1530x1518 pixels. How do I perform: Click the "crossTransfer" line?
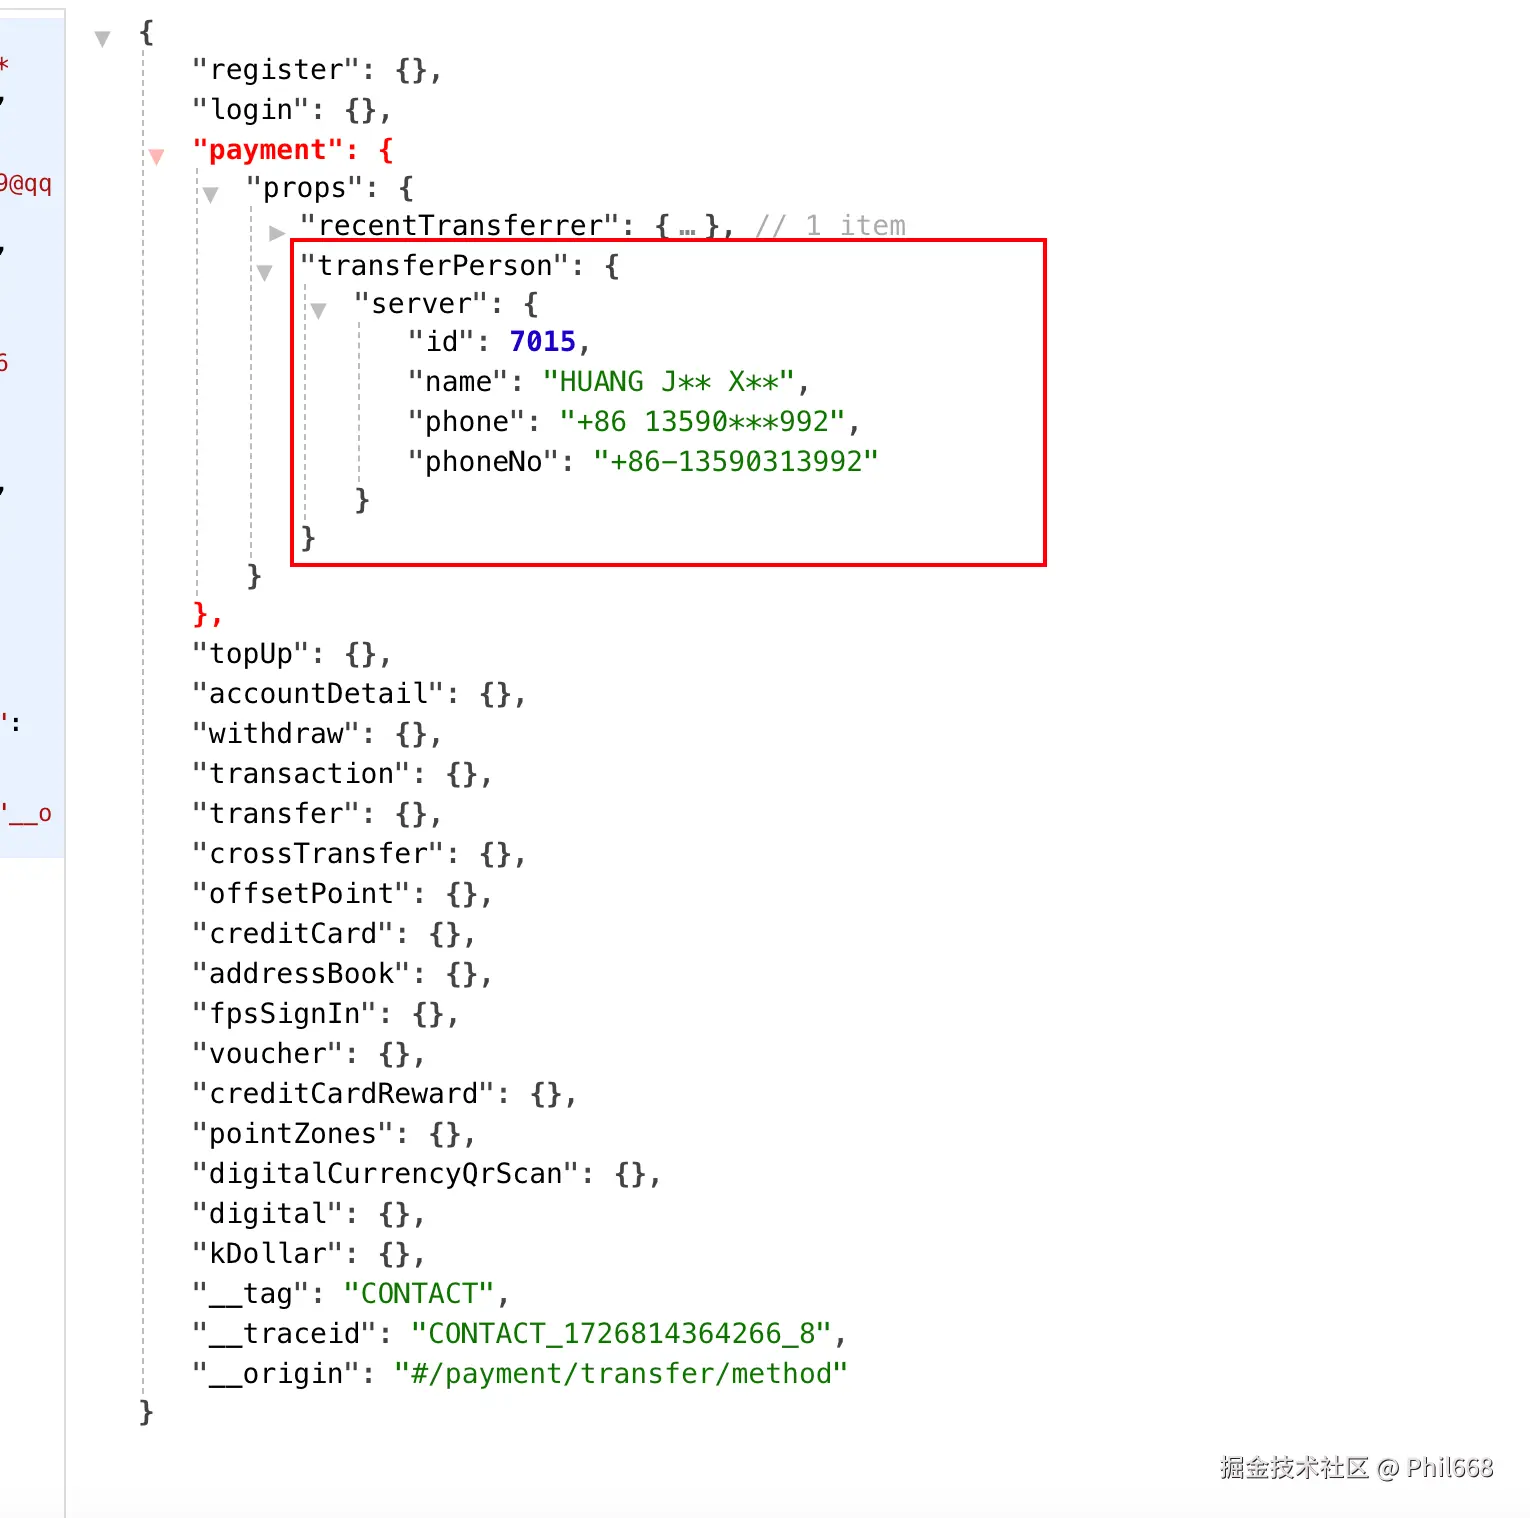point(359,854)
